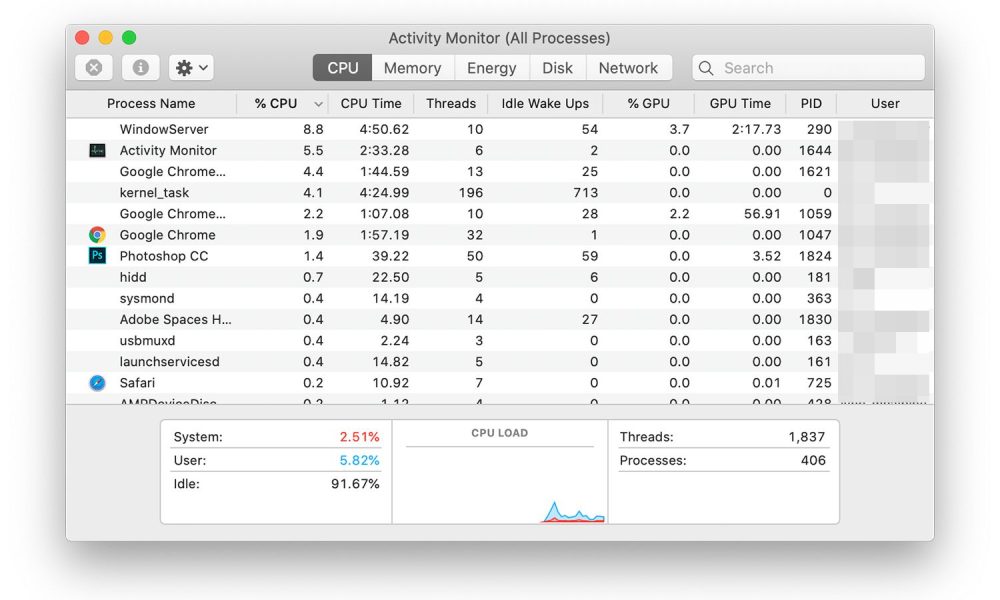Click the green full screen window button
This screenshot has width=1000, height=600.
[x=129, y=38]
